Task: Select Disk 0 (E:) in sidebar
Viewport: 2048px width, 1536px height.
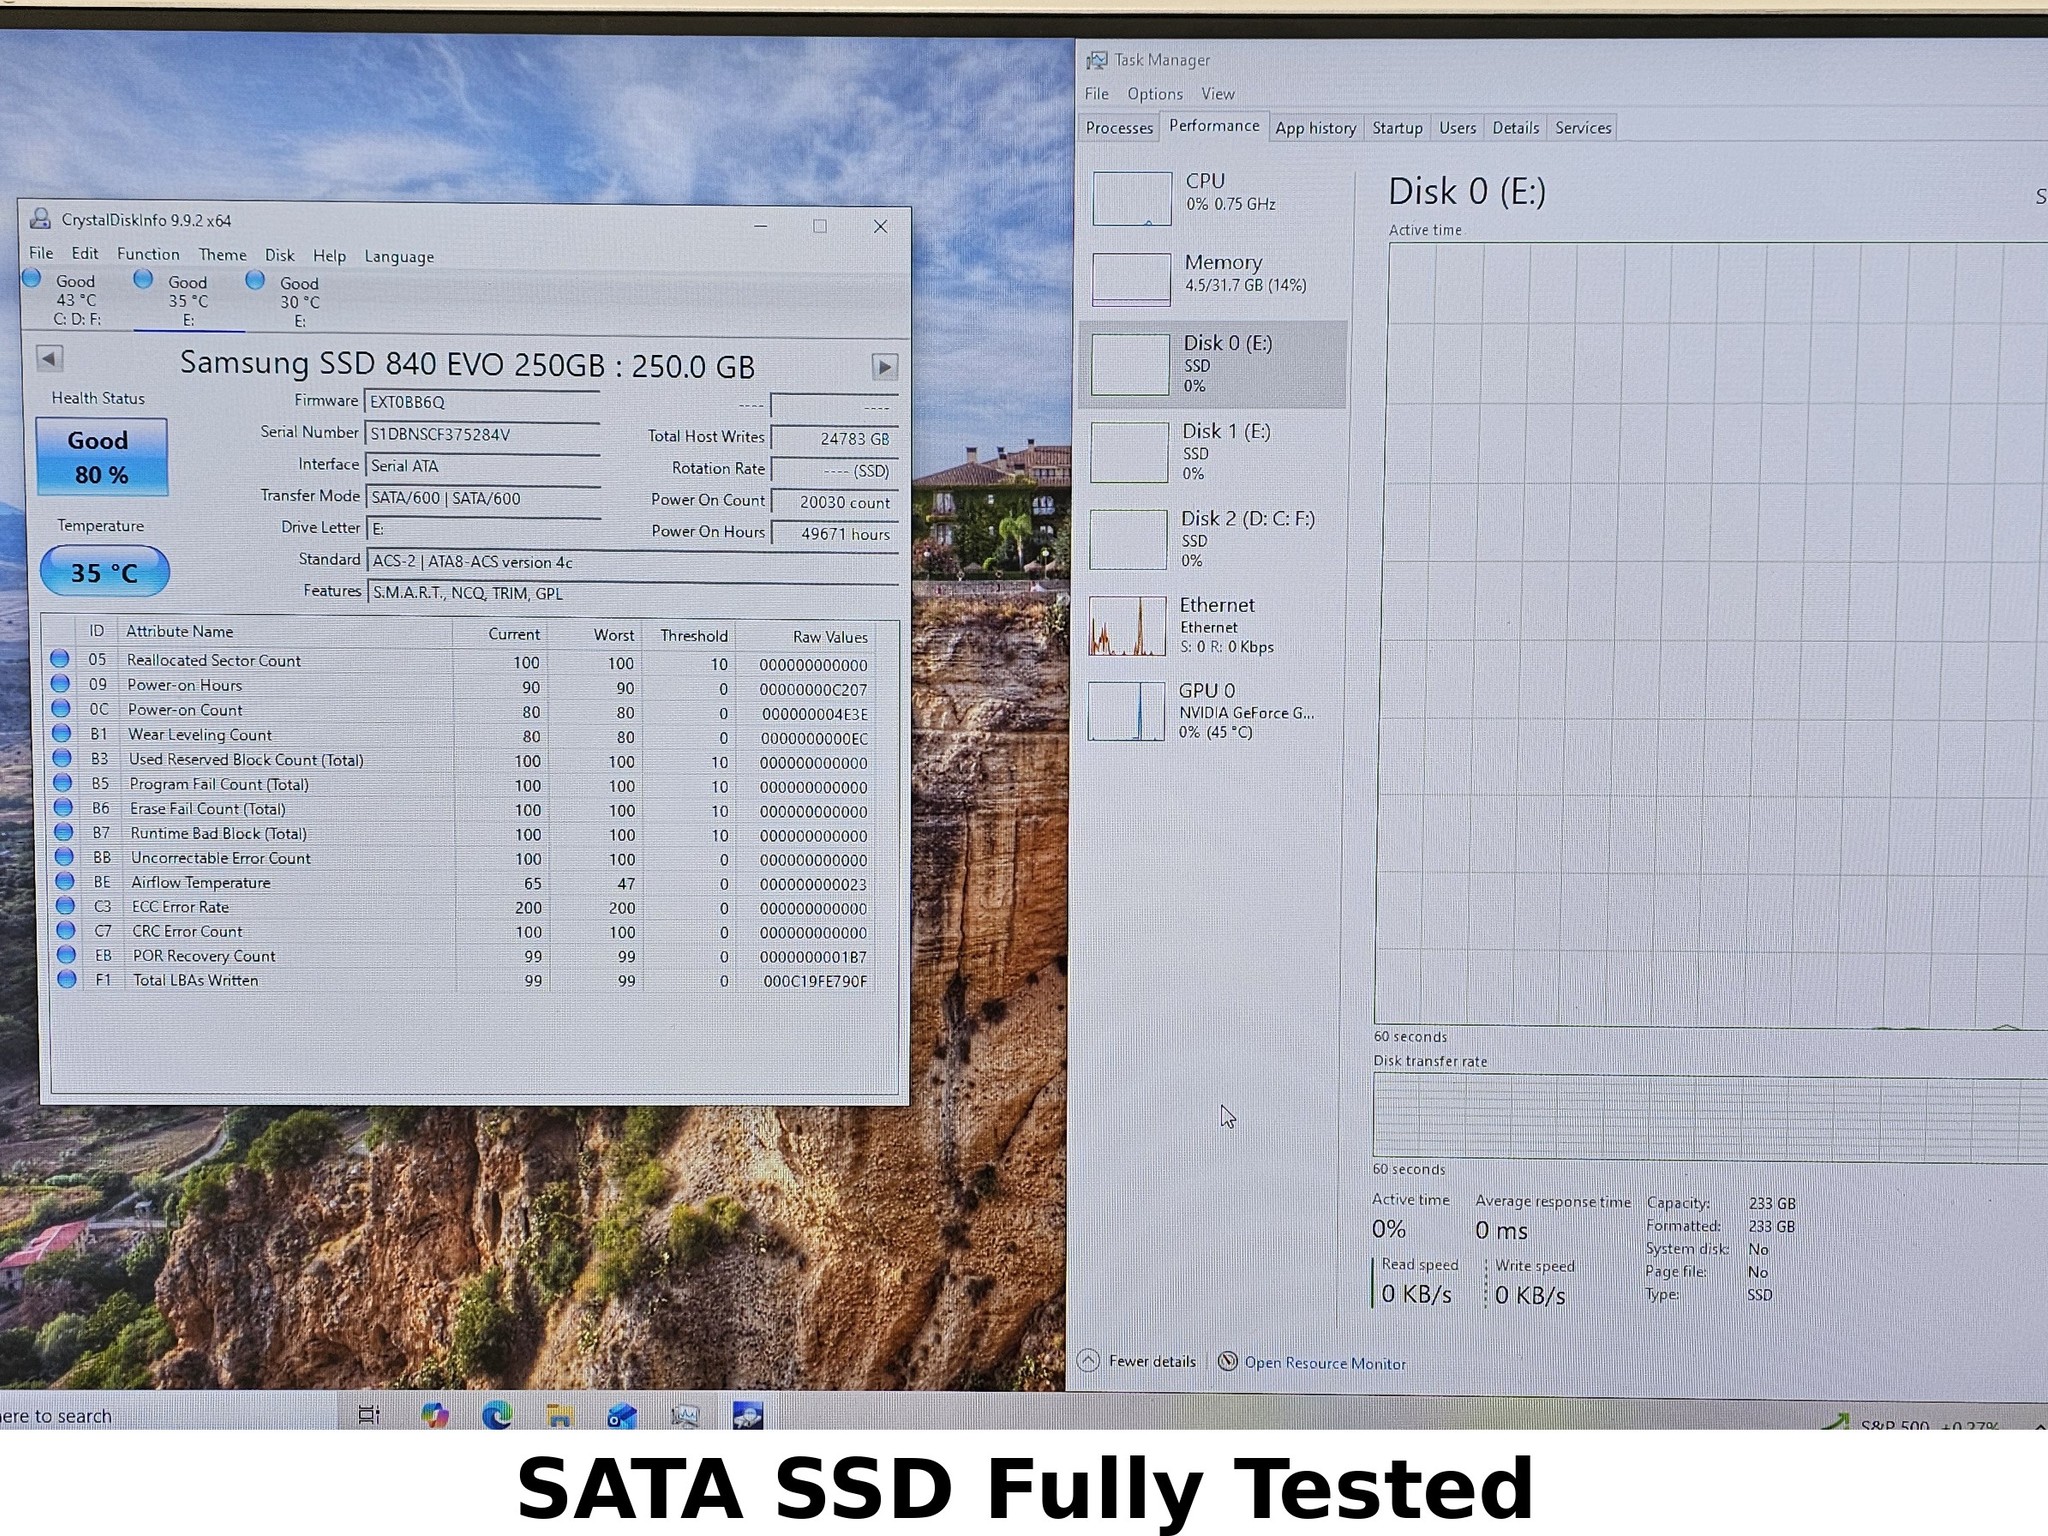Action: (1212, 364)
